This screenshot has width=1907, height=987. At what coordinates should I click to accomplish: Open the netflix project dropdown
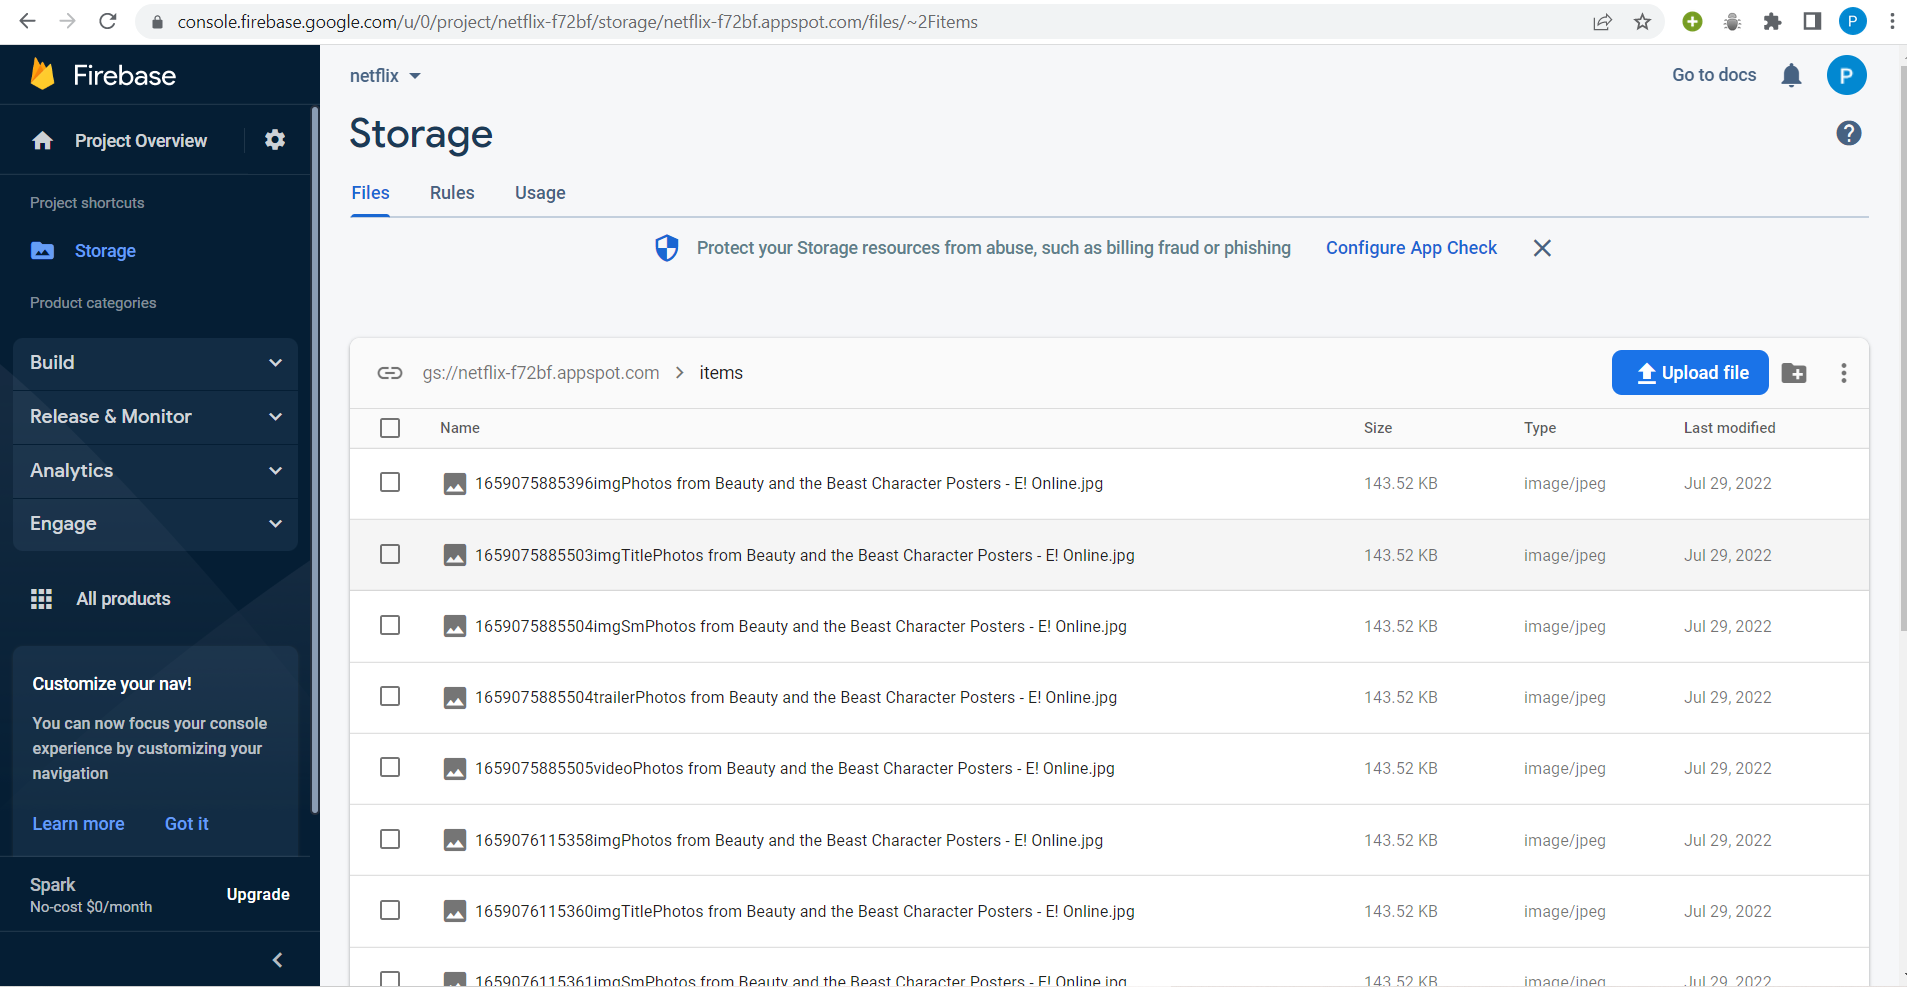(386, 75)
